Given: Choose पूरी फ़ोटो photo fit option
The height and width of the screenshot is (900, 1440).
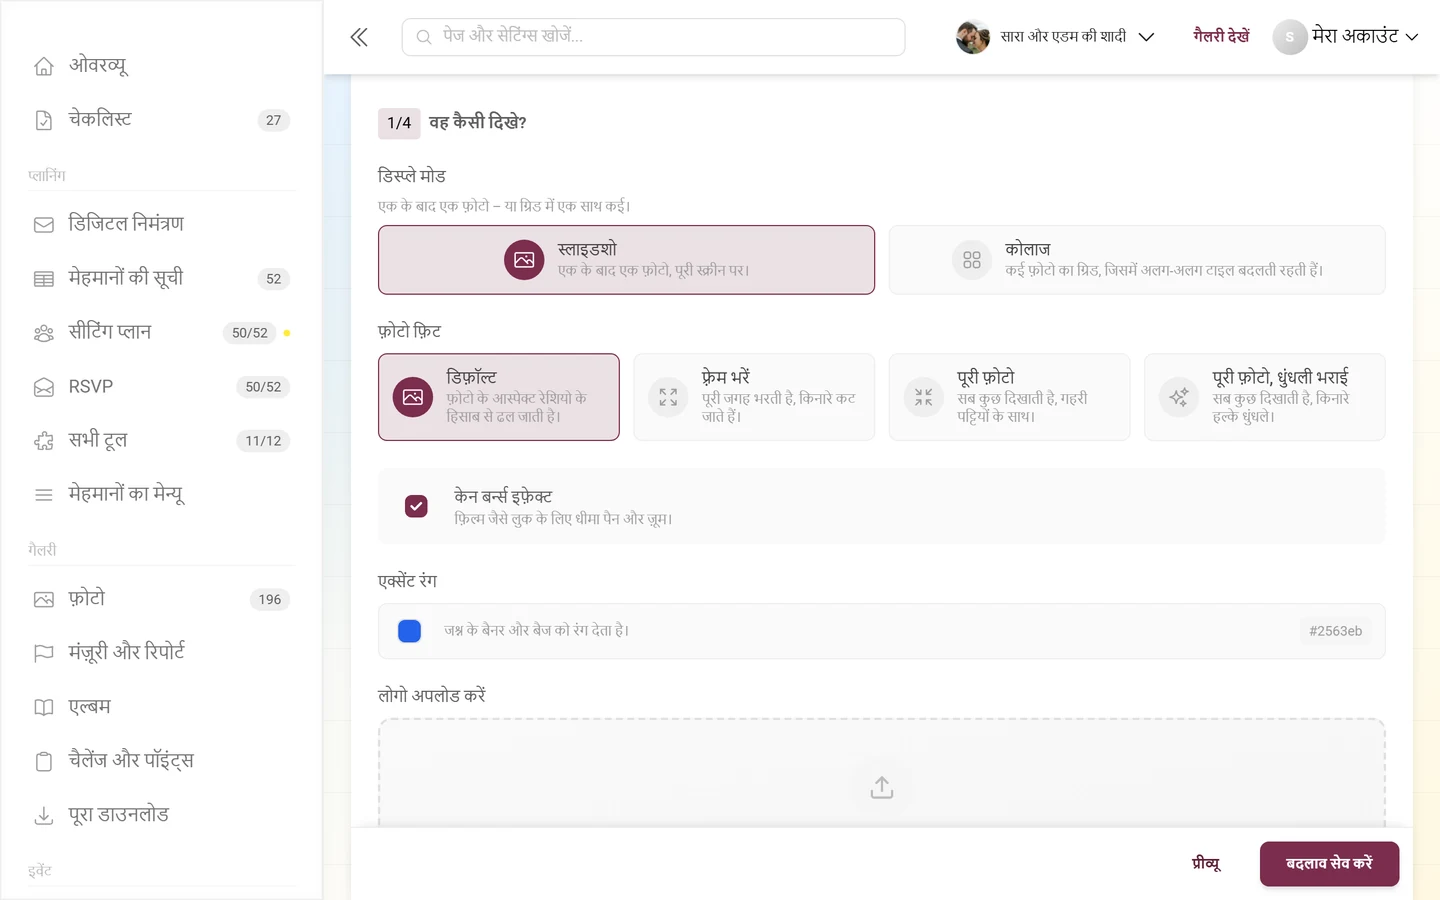Looking at the screenshot, I should [x=1010, y=397].
